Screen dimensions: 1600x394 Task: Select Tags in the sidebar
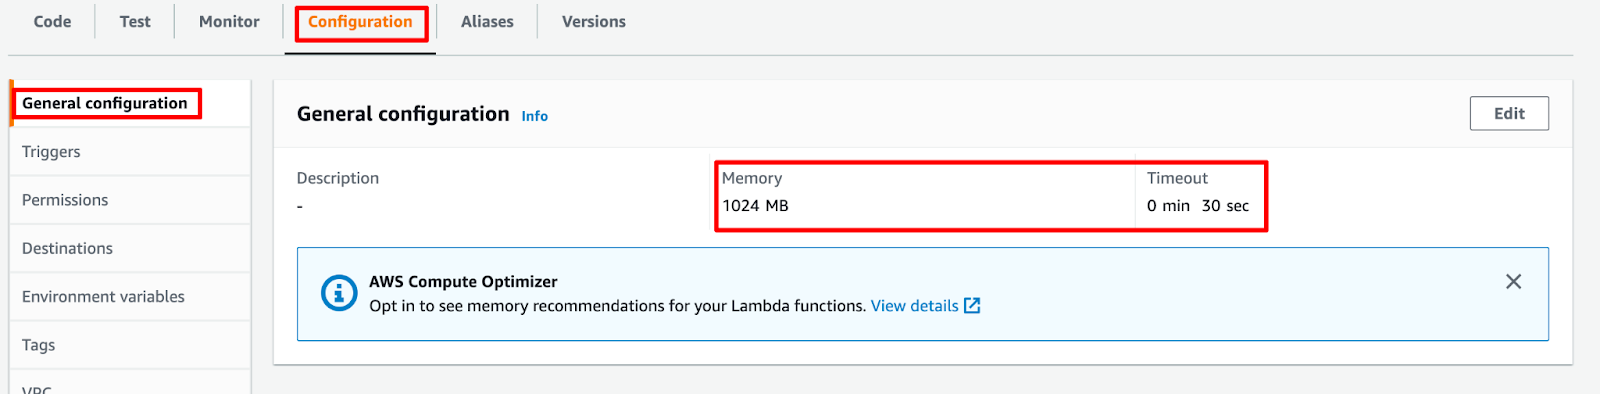point(38,345)
